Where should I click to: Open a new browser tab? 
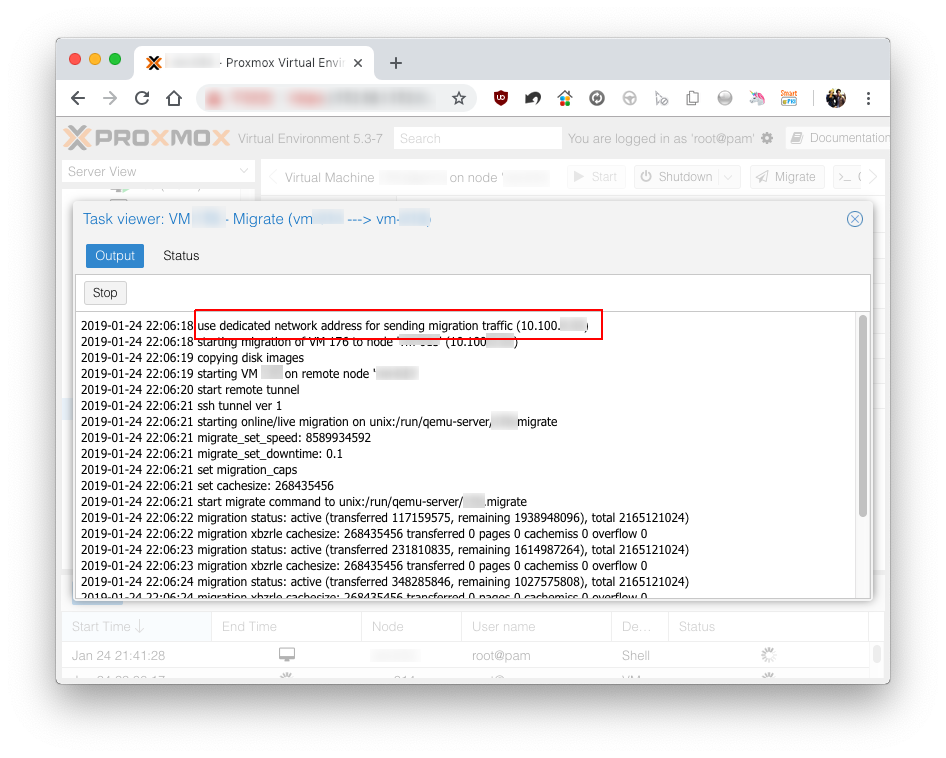[396, 63]
